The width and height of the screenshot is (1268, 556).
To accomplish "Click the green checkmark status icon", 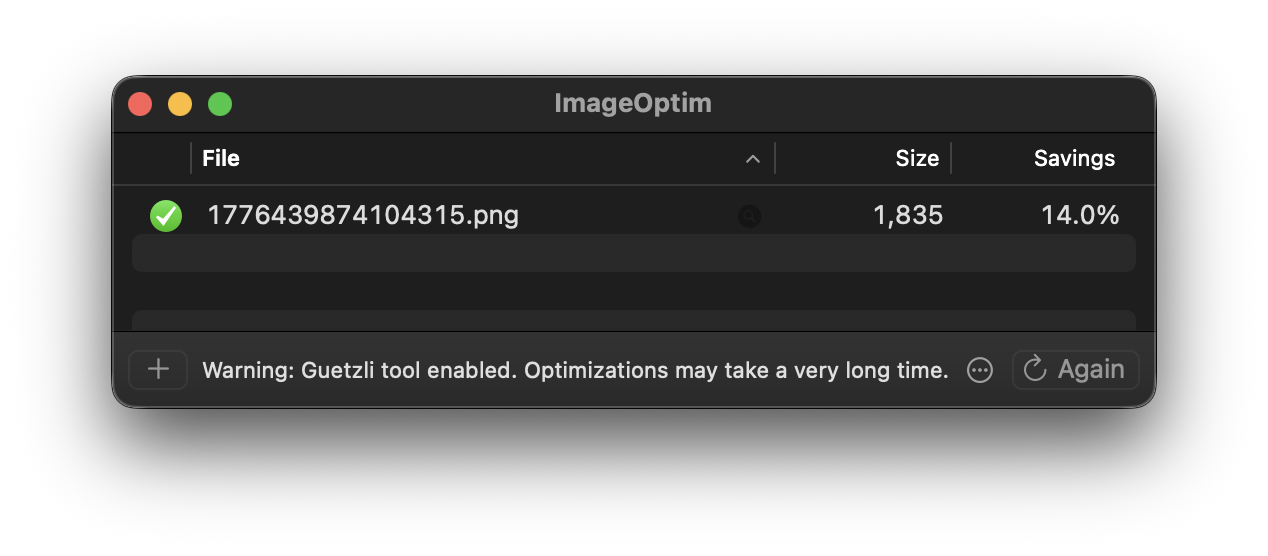I will 166,215.
